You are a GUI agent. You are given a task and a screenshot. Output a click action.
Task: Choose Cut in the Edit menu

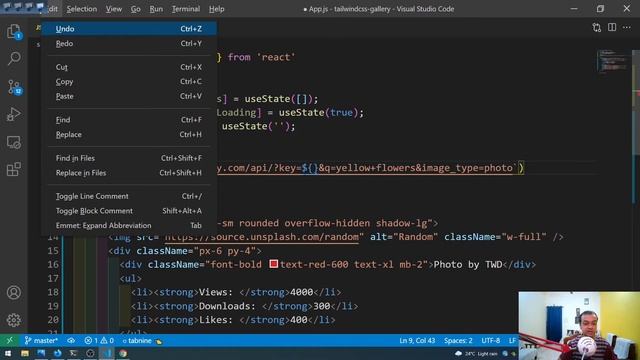(129, 67)
